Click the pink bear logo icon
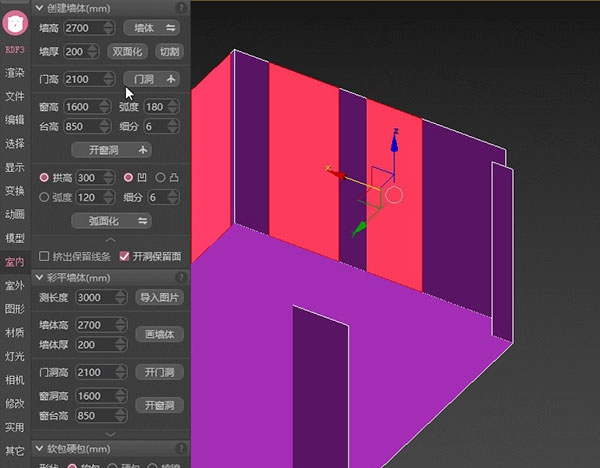Viewport: 600px width, 468px height. [14, 21]
